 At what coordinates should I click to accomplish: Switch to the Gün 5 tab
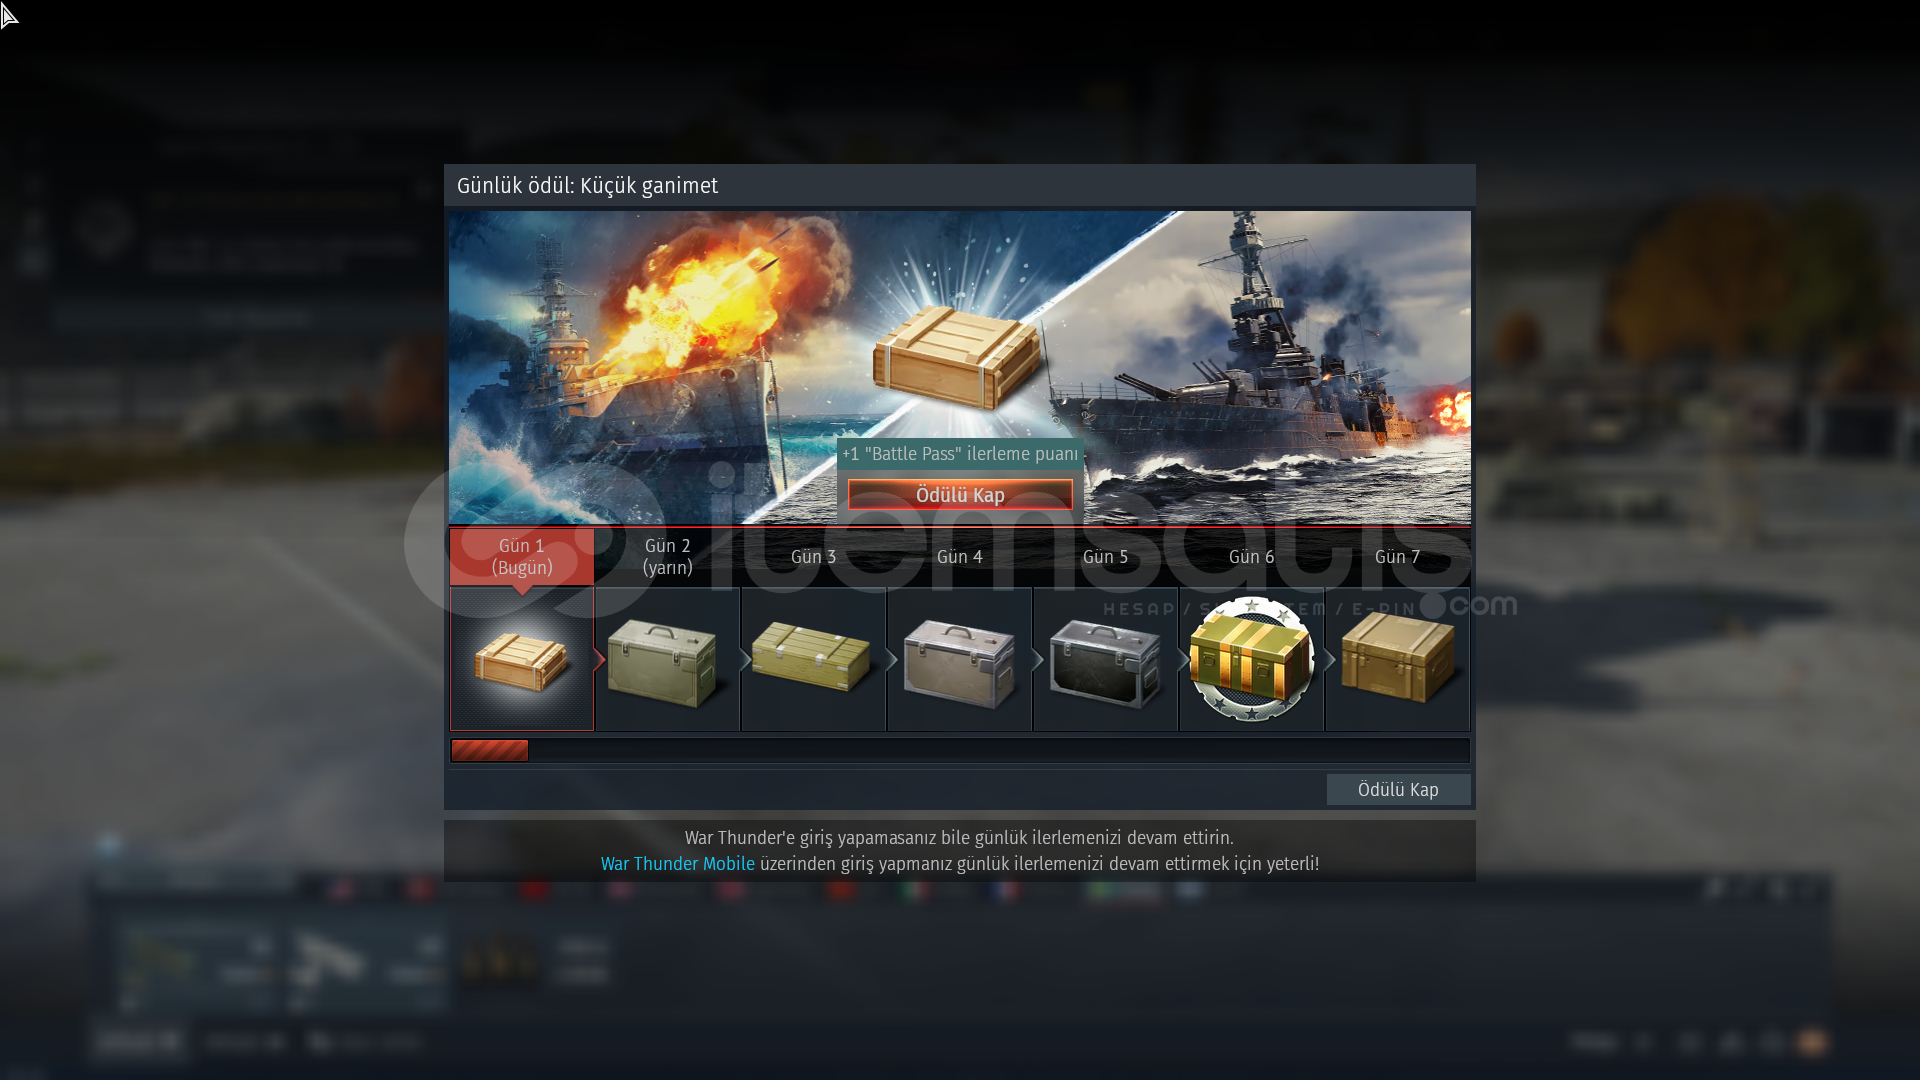(1106, 557)
